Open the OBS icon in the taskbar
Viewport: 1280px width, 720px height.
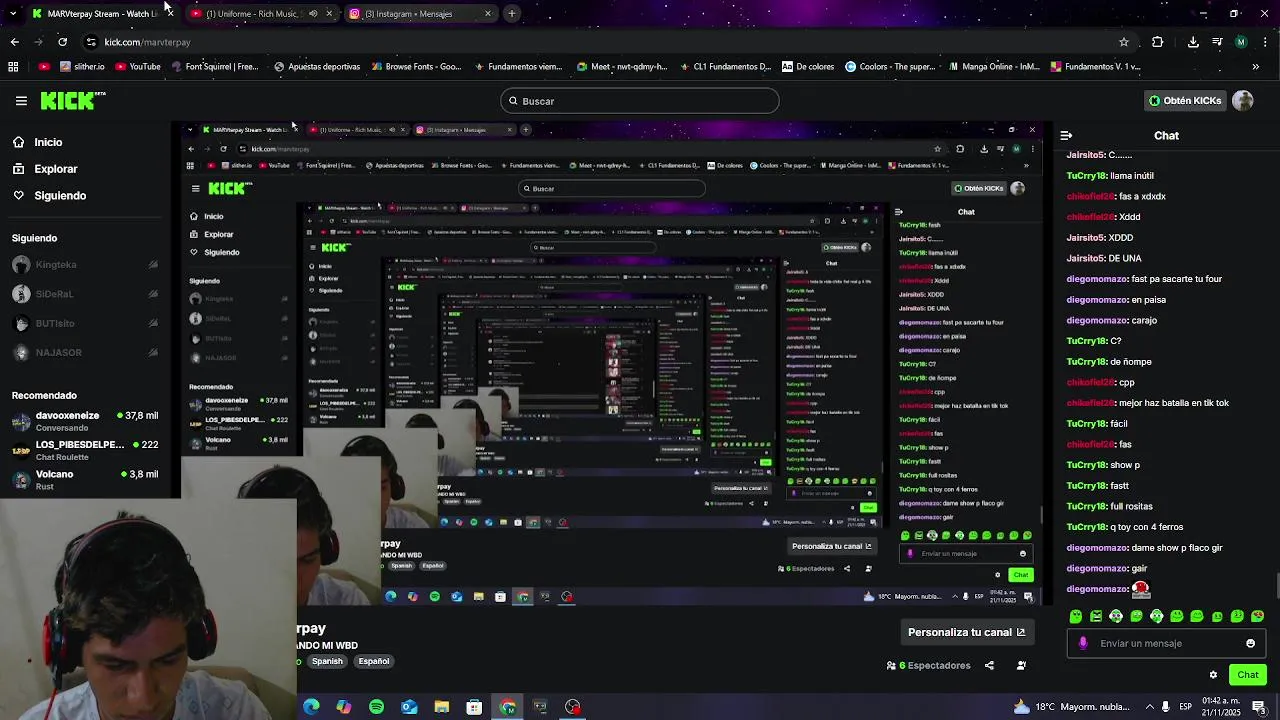point(572,707)
